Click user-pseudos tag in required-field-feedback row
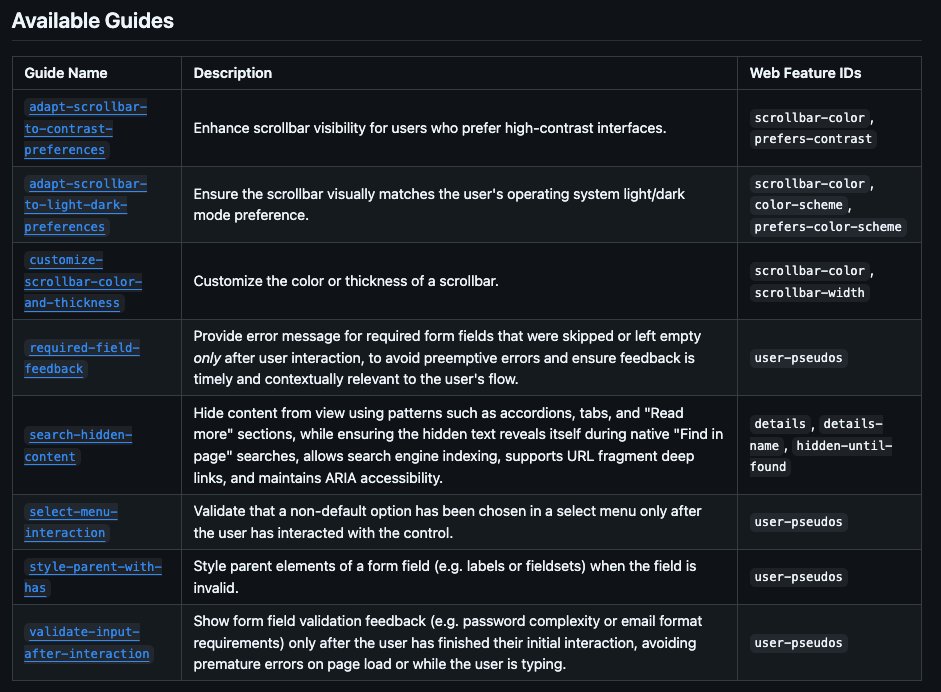The height and width of the screenshot is (692, 941). (x=798, y=358)
